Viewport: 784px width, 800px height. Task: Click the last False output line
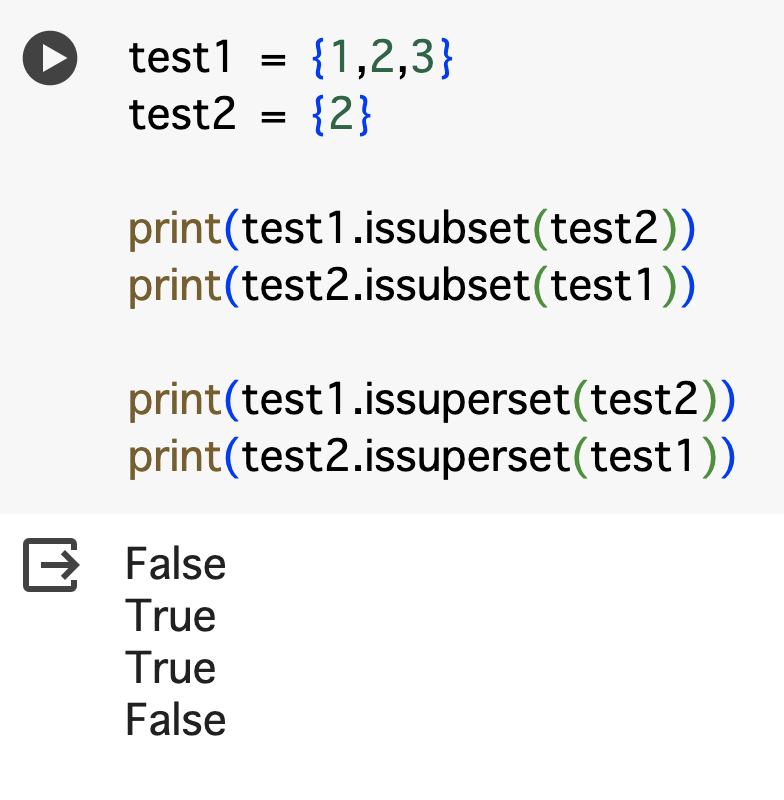(175, 719)
